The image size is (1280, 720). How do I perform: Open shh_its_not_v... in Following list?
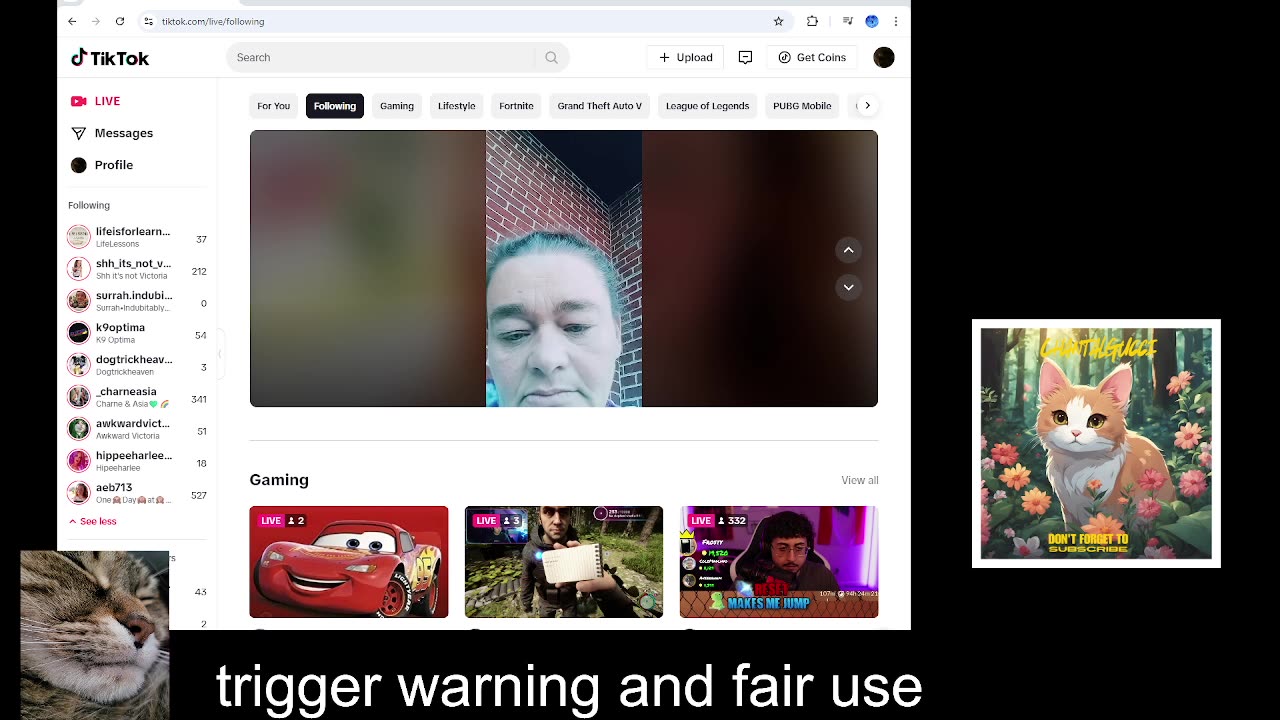(x=137, y=269)
